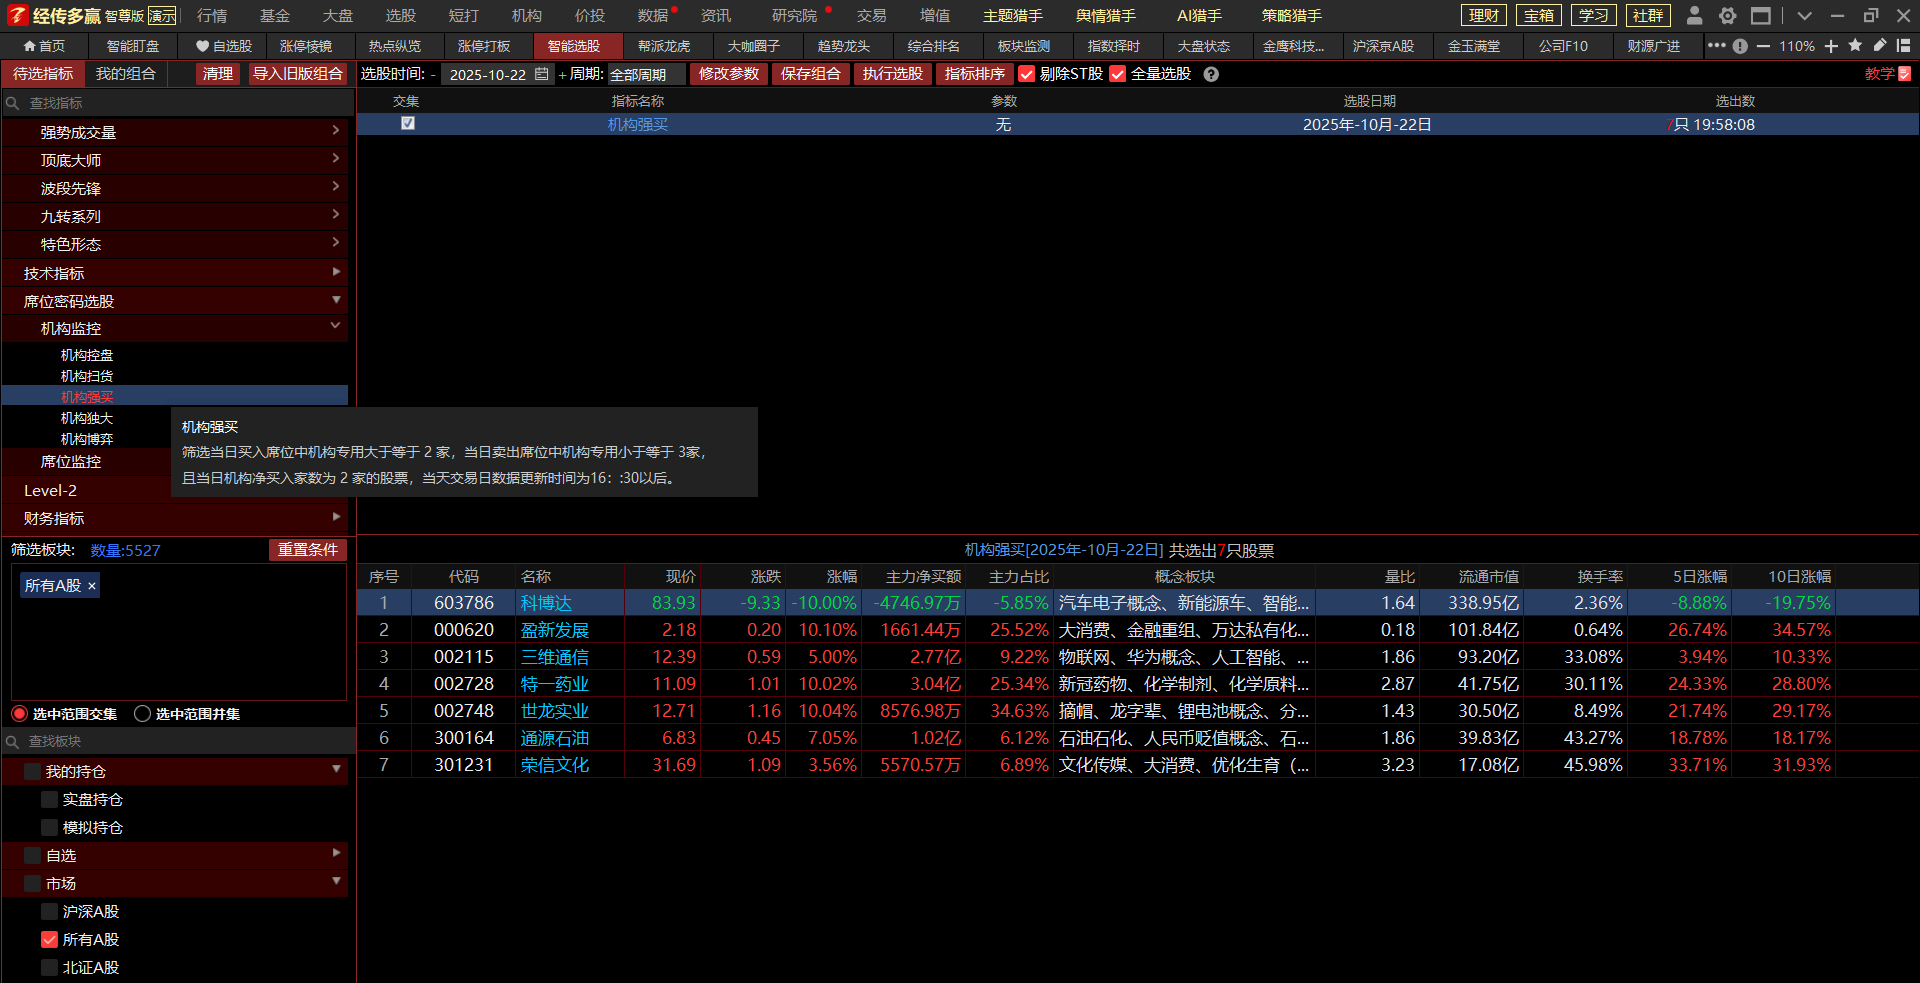Viewport: 1920px width, 983px height.
Task: Open the layout panel icon
Action: [x=1903, y=46]
